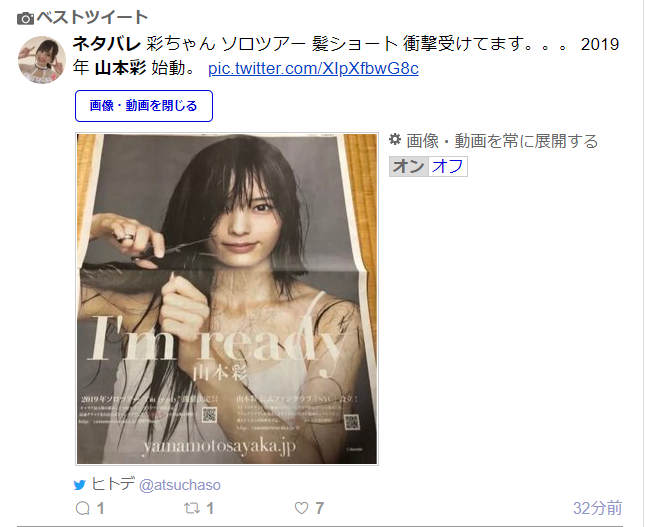Screen dimensions: 645x527
Task: Click the camera icon beside ベストツイート
Action: 25,19
